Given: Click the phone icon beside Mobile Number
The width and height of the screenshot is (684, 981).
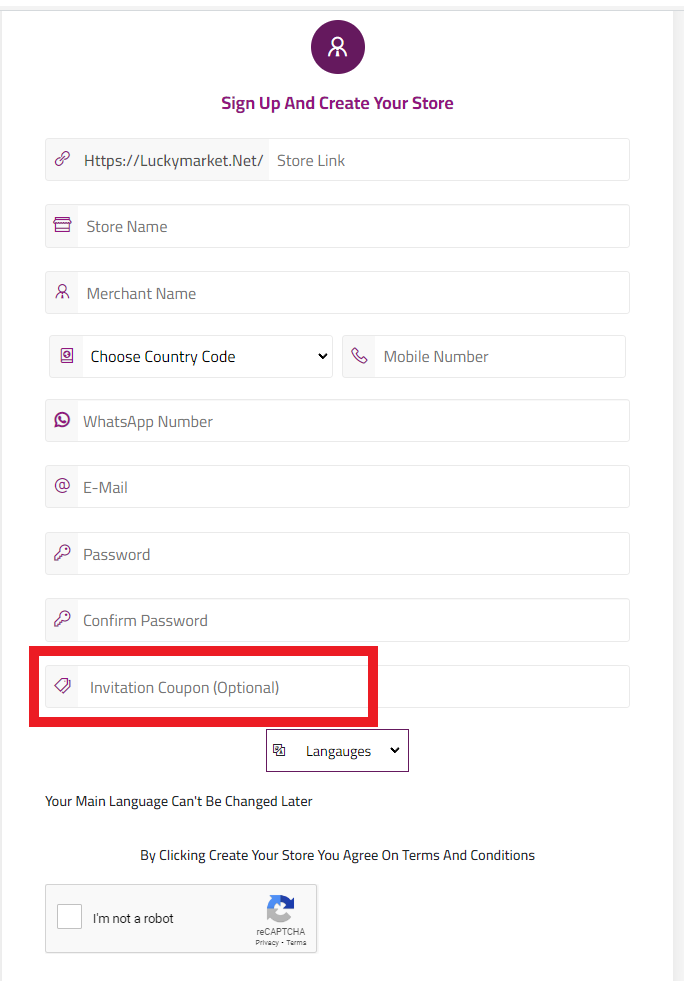Looking at the screenshot, I should point(360,356).
